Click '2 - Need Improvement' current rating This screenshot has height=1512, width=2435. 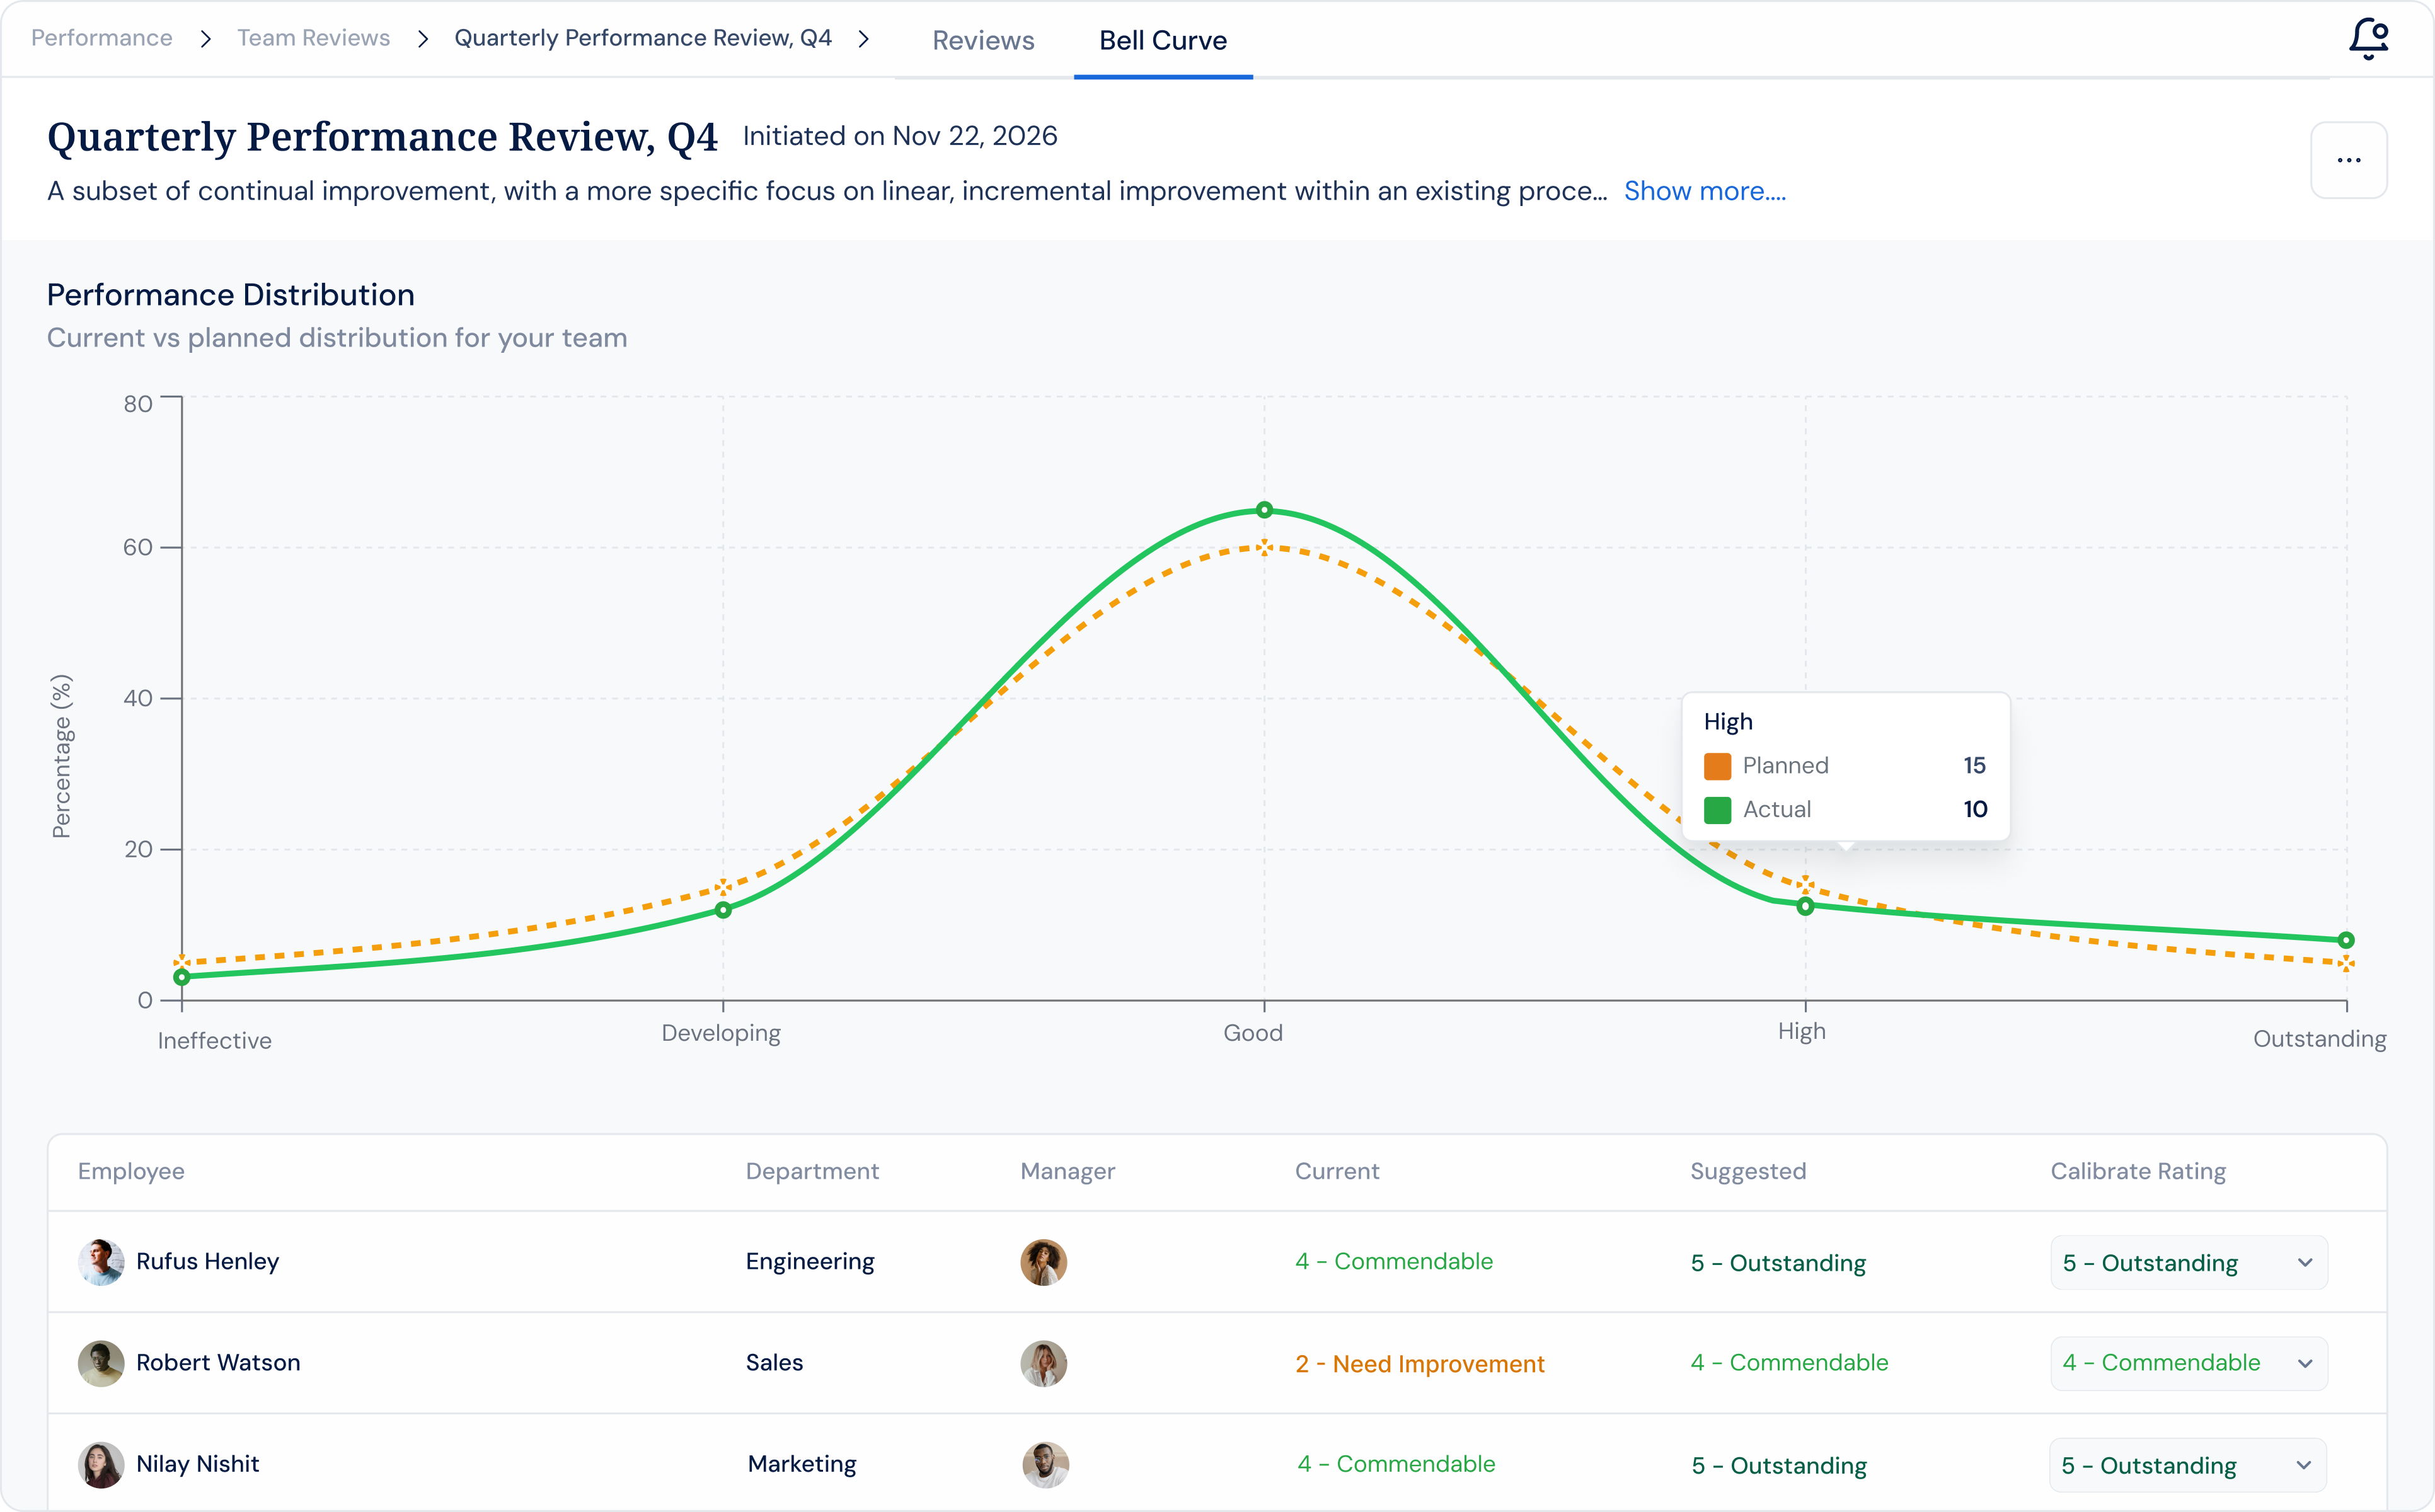[x=1419, y=1364]
